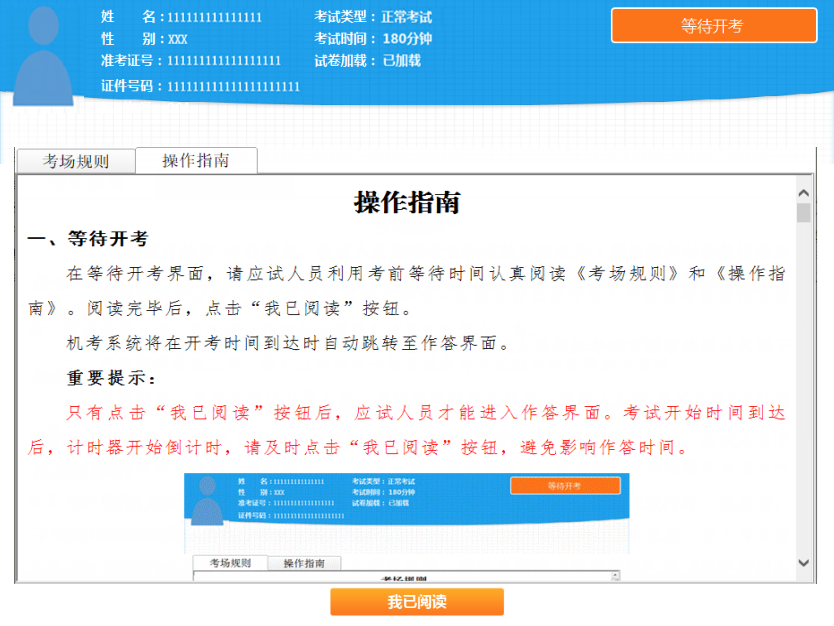
Task: Click the 等待开考 badge in the example image
Action: click(566, 485)
